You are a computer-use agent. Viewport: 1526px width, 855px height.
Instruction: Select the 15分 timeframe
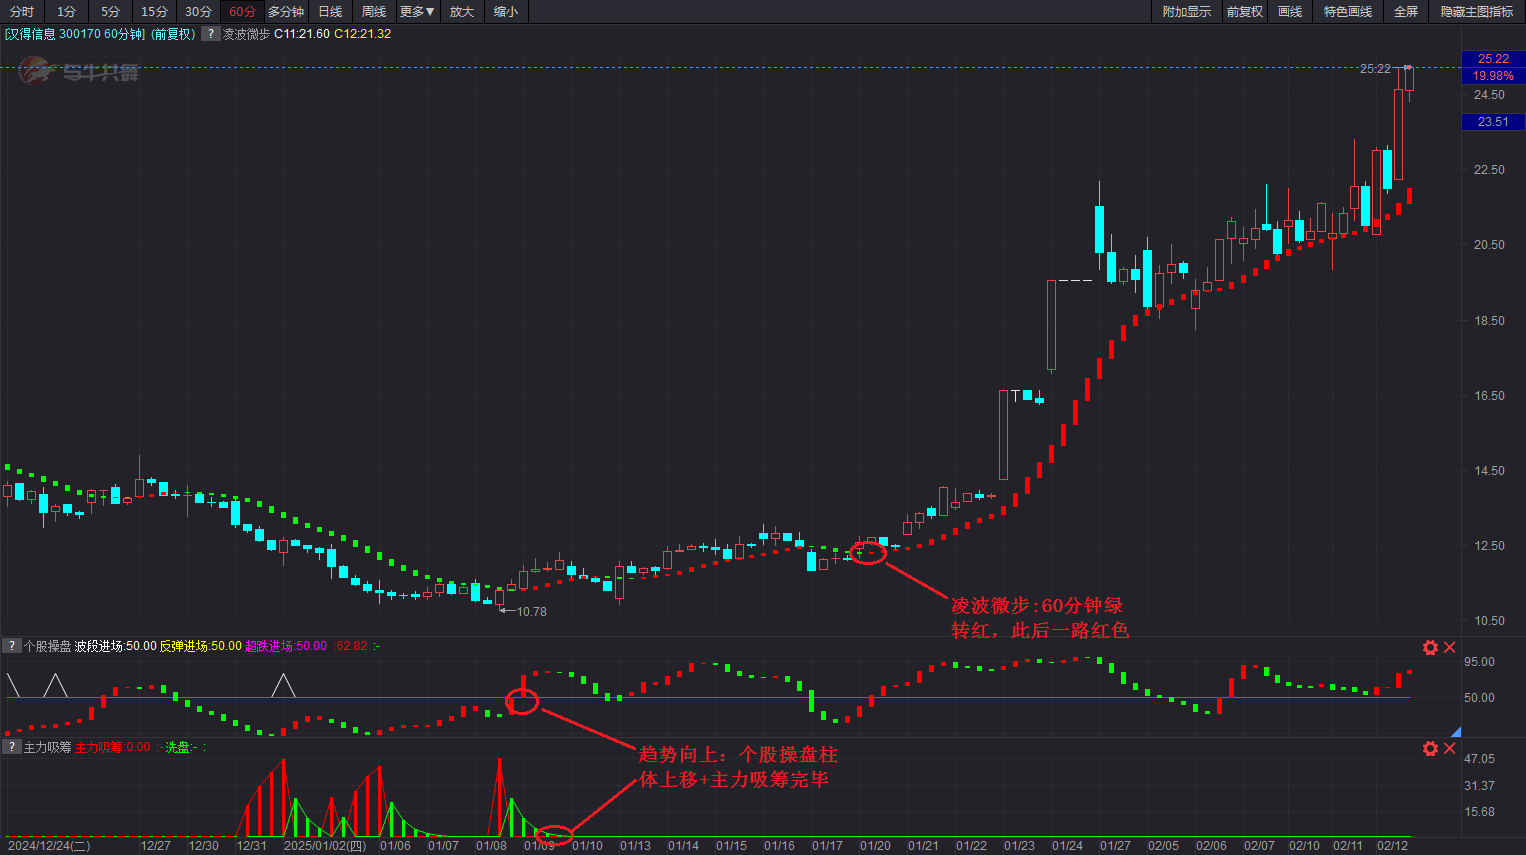click(x=154, y=12)
